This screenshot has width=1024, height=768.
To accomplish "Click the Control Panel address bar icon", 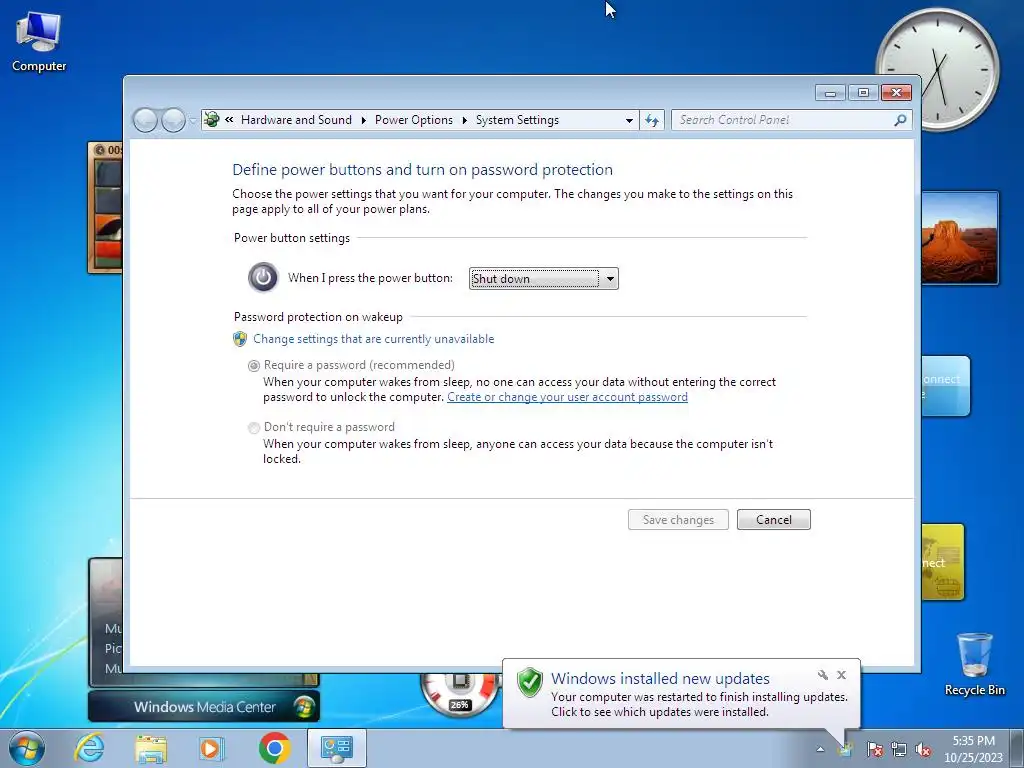I will click(x=212, y=120).
